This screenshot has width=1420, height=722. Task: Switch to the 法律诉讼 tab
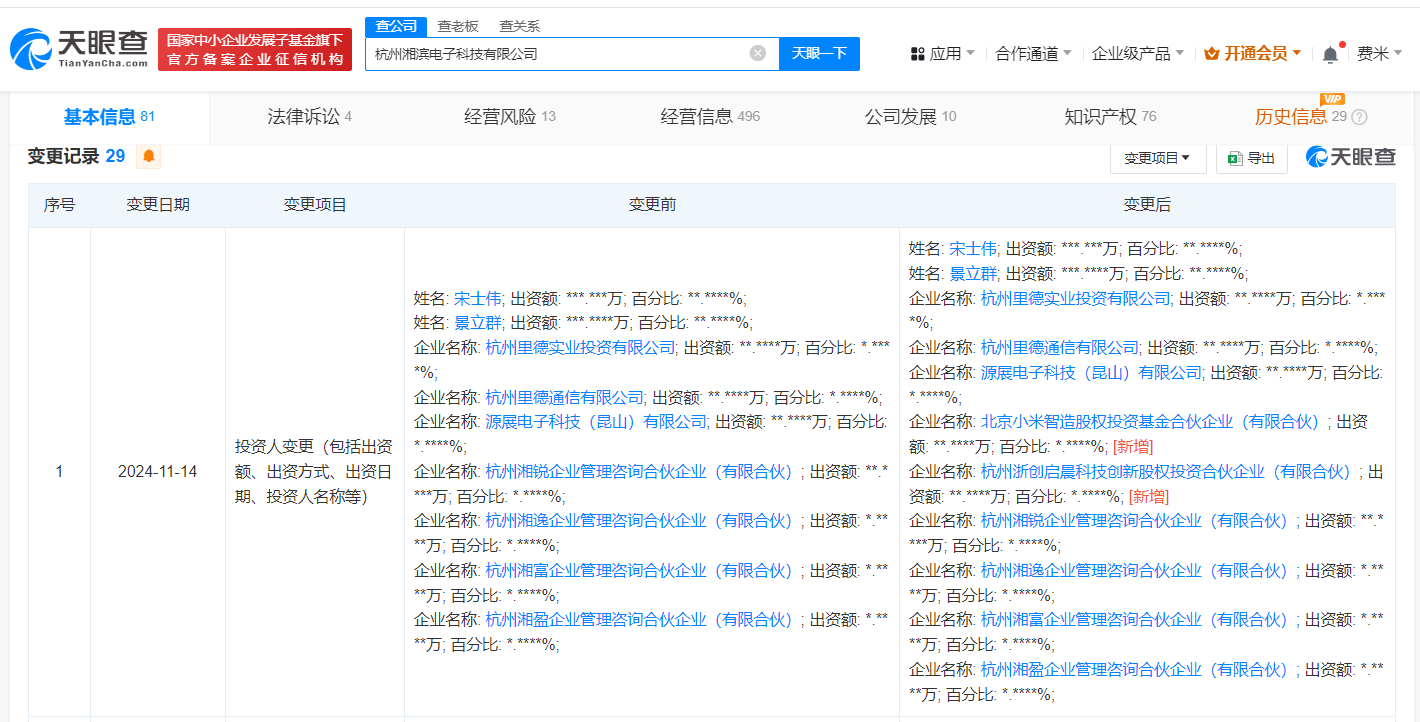tap(309, 117)
